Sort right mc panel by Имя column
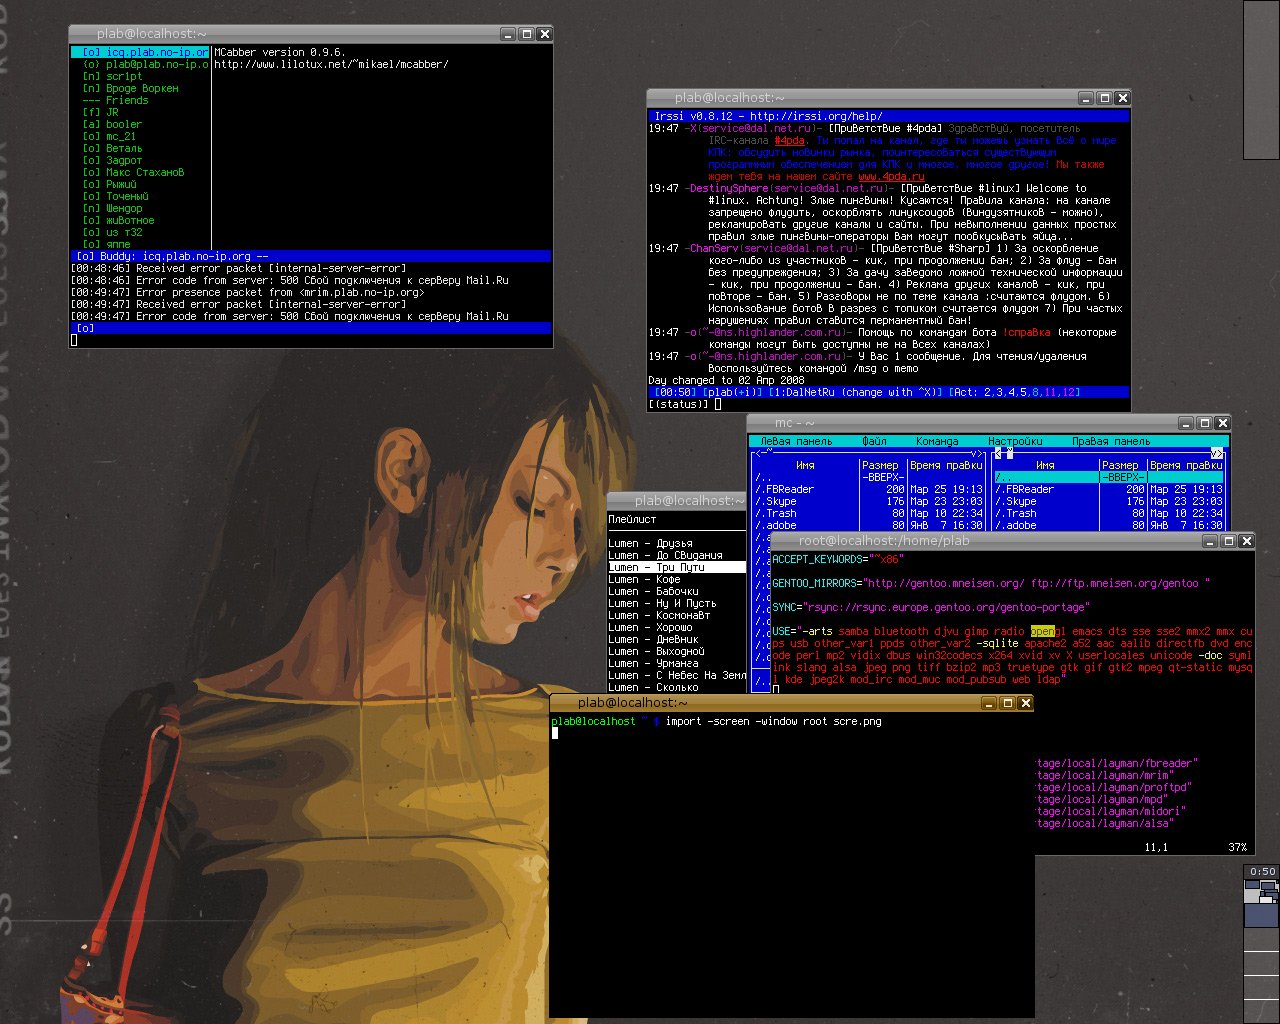 pyautogui.click(x=1045, y=465)
